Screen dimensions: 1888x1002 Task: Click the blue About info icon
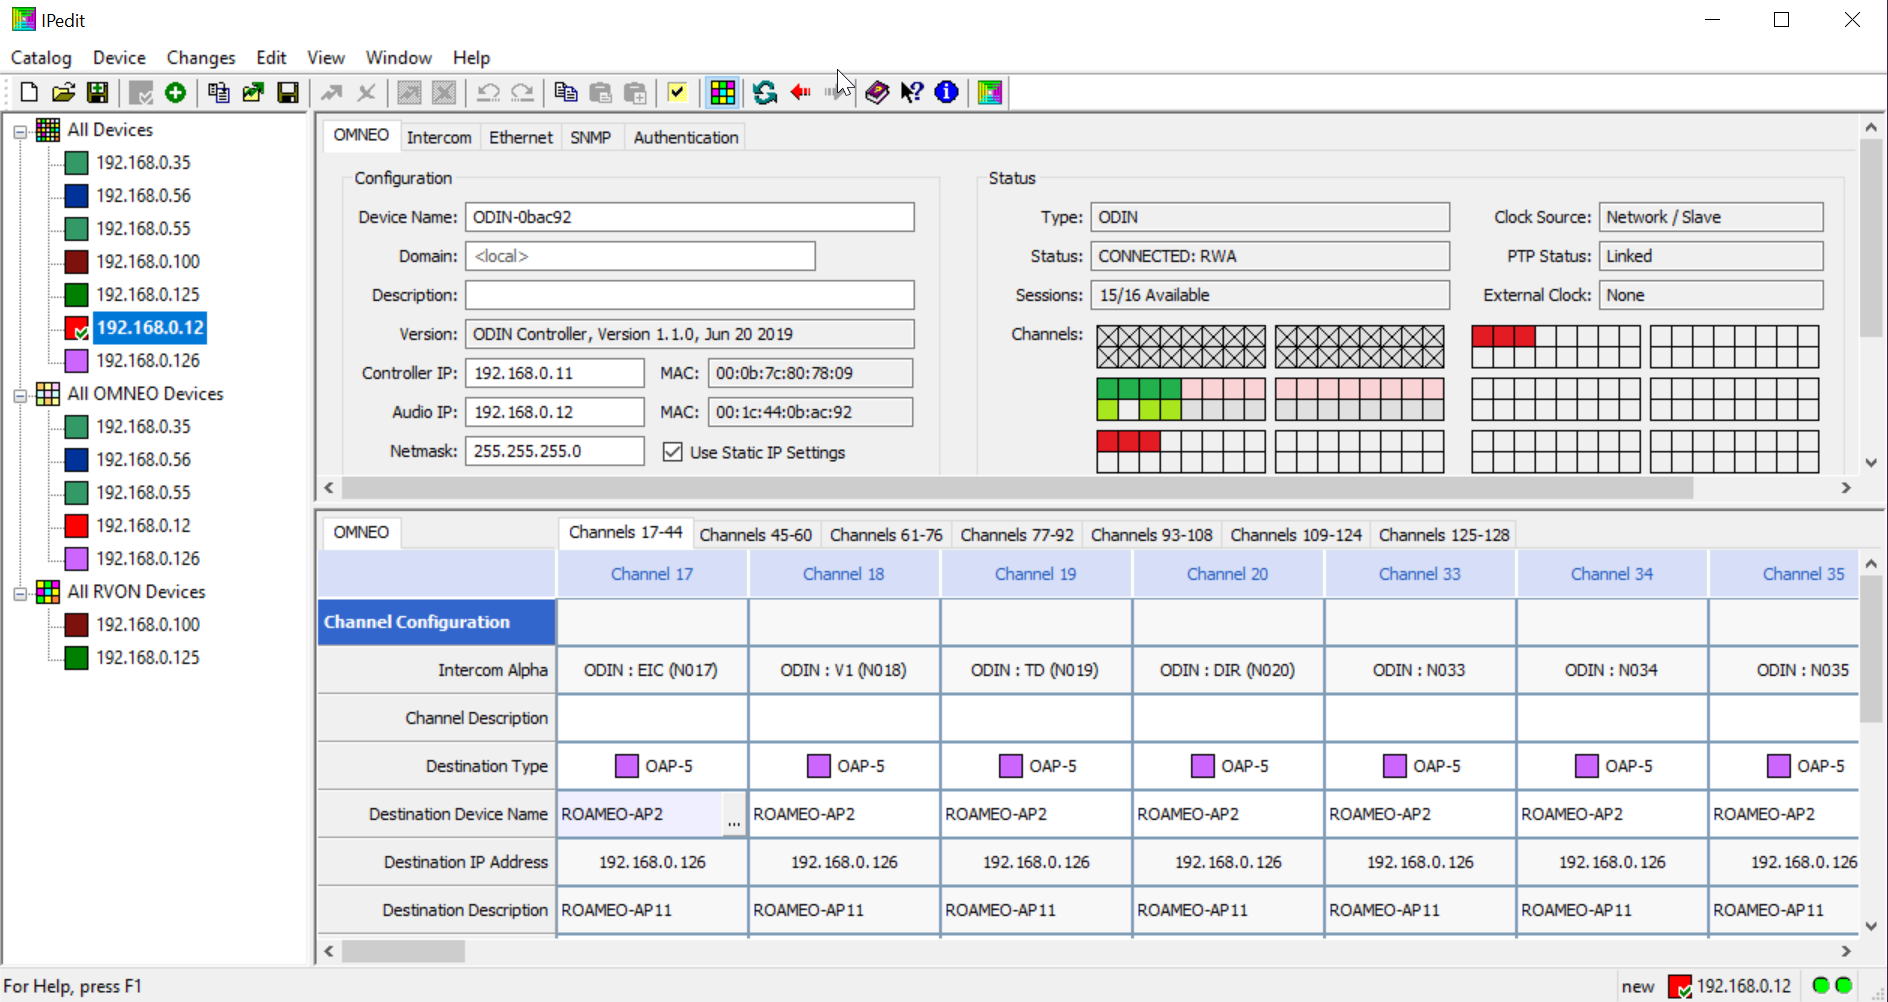[x=946, y=93]
